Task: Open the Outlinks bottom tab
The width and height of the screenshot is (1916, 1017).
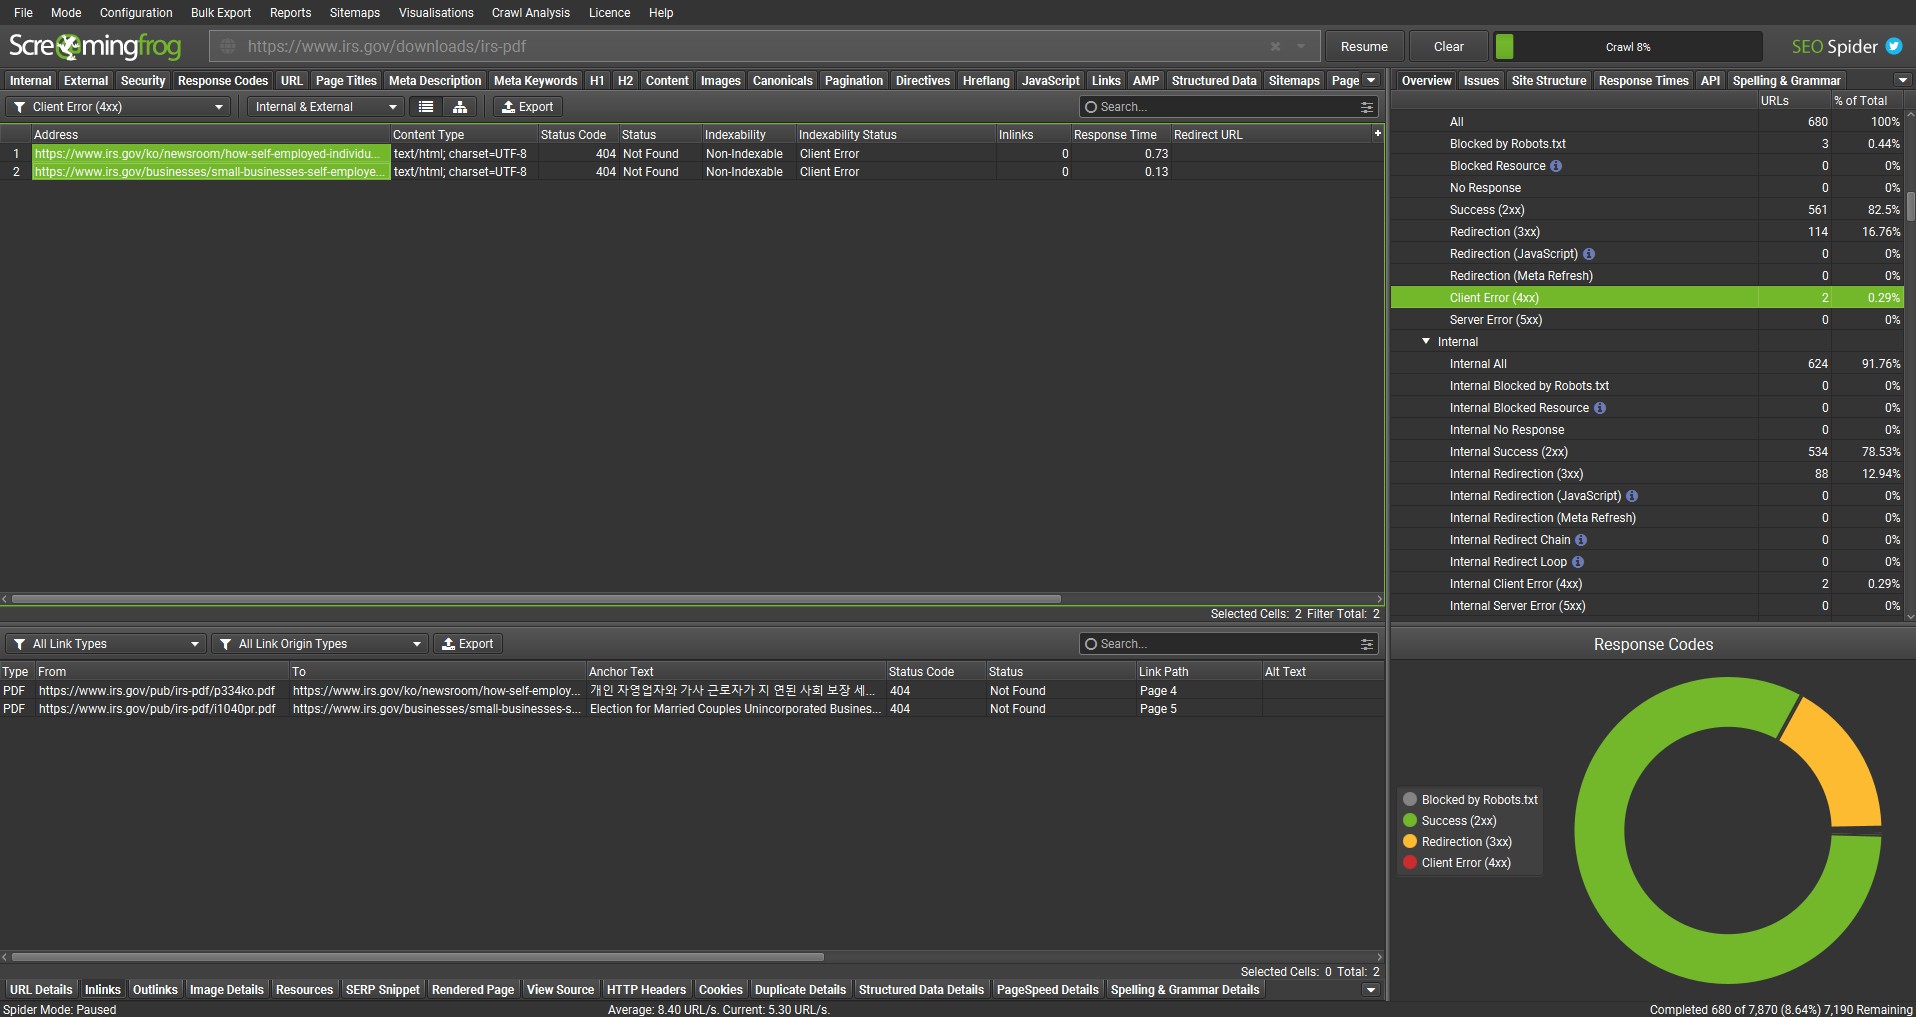Action: (x=155, y=990)
